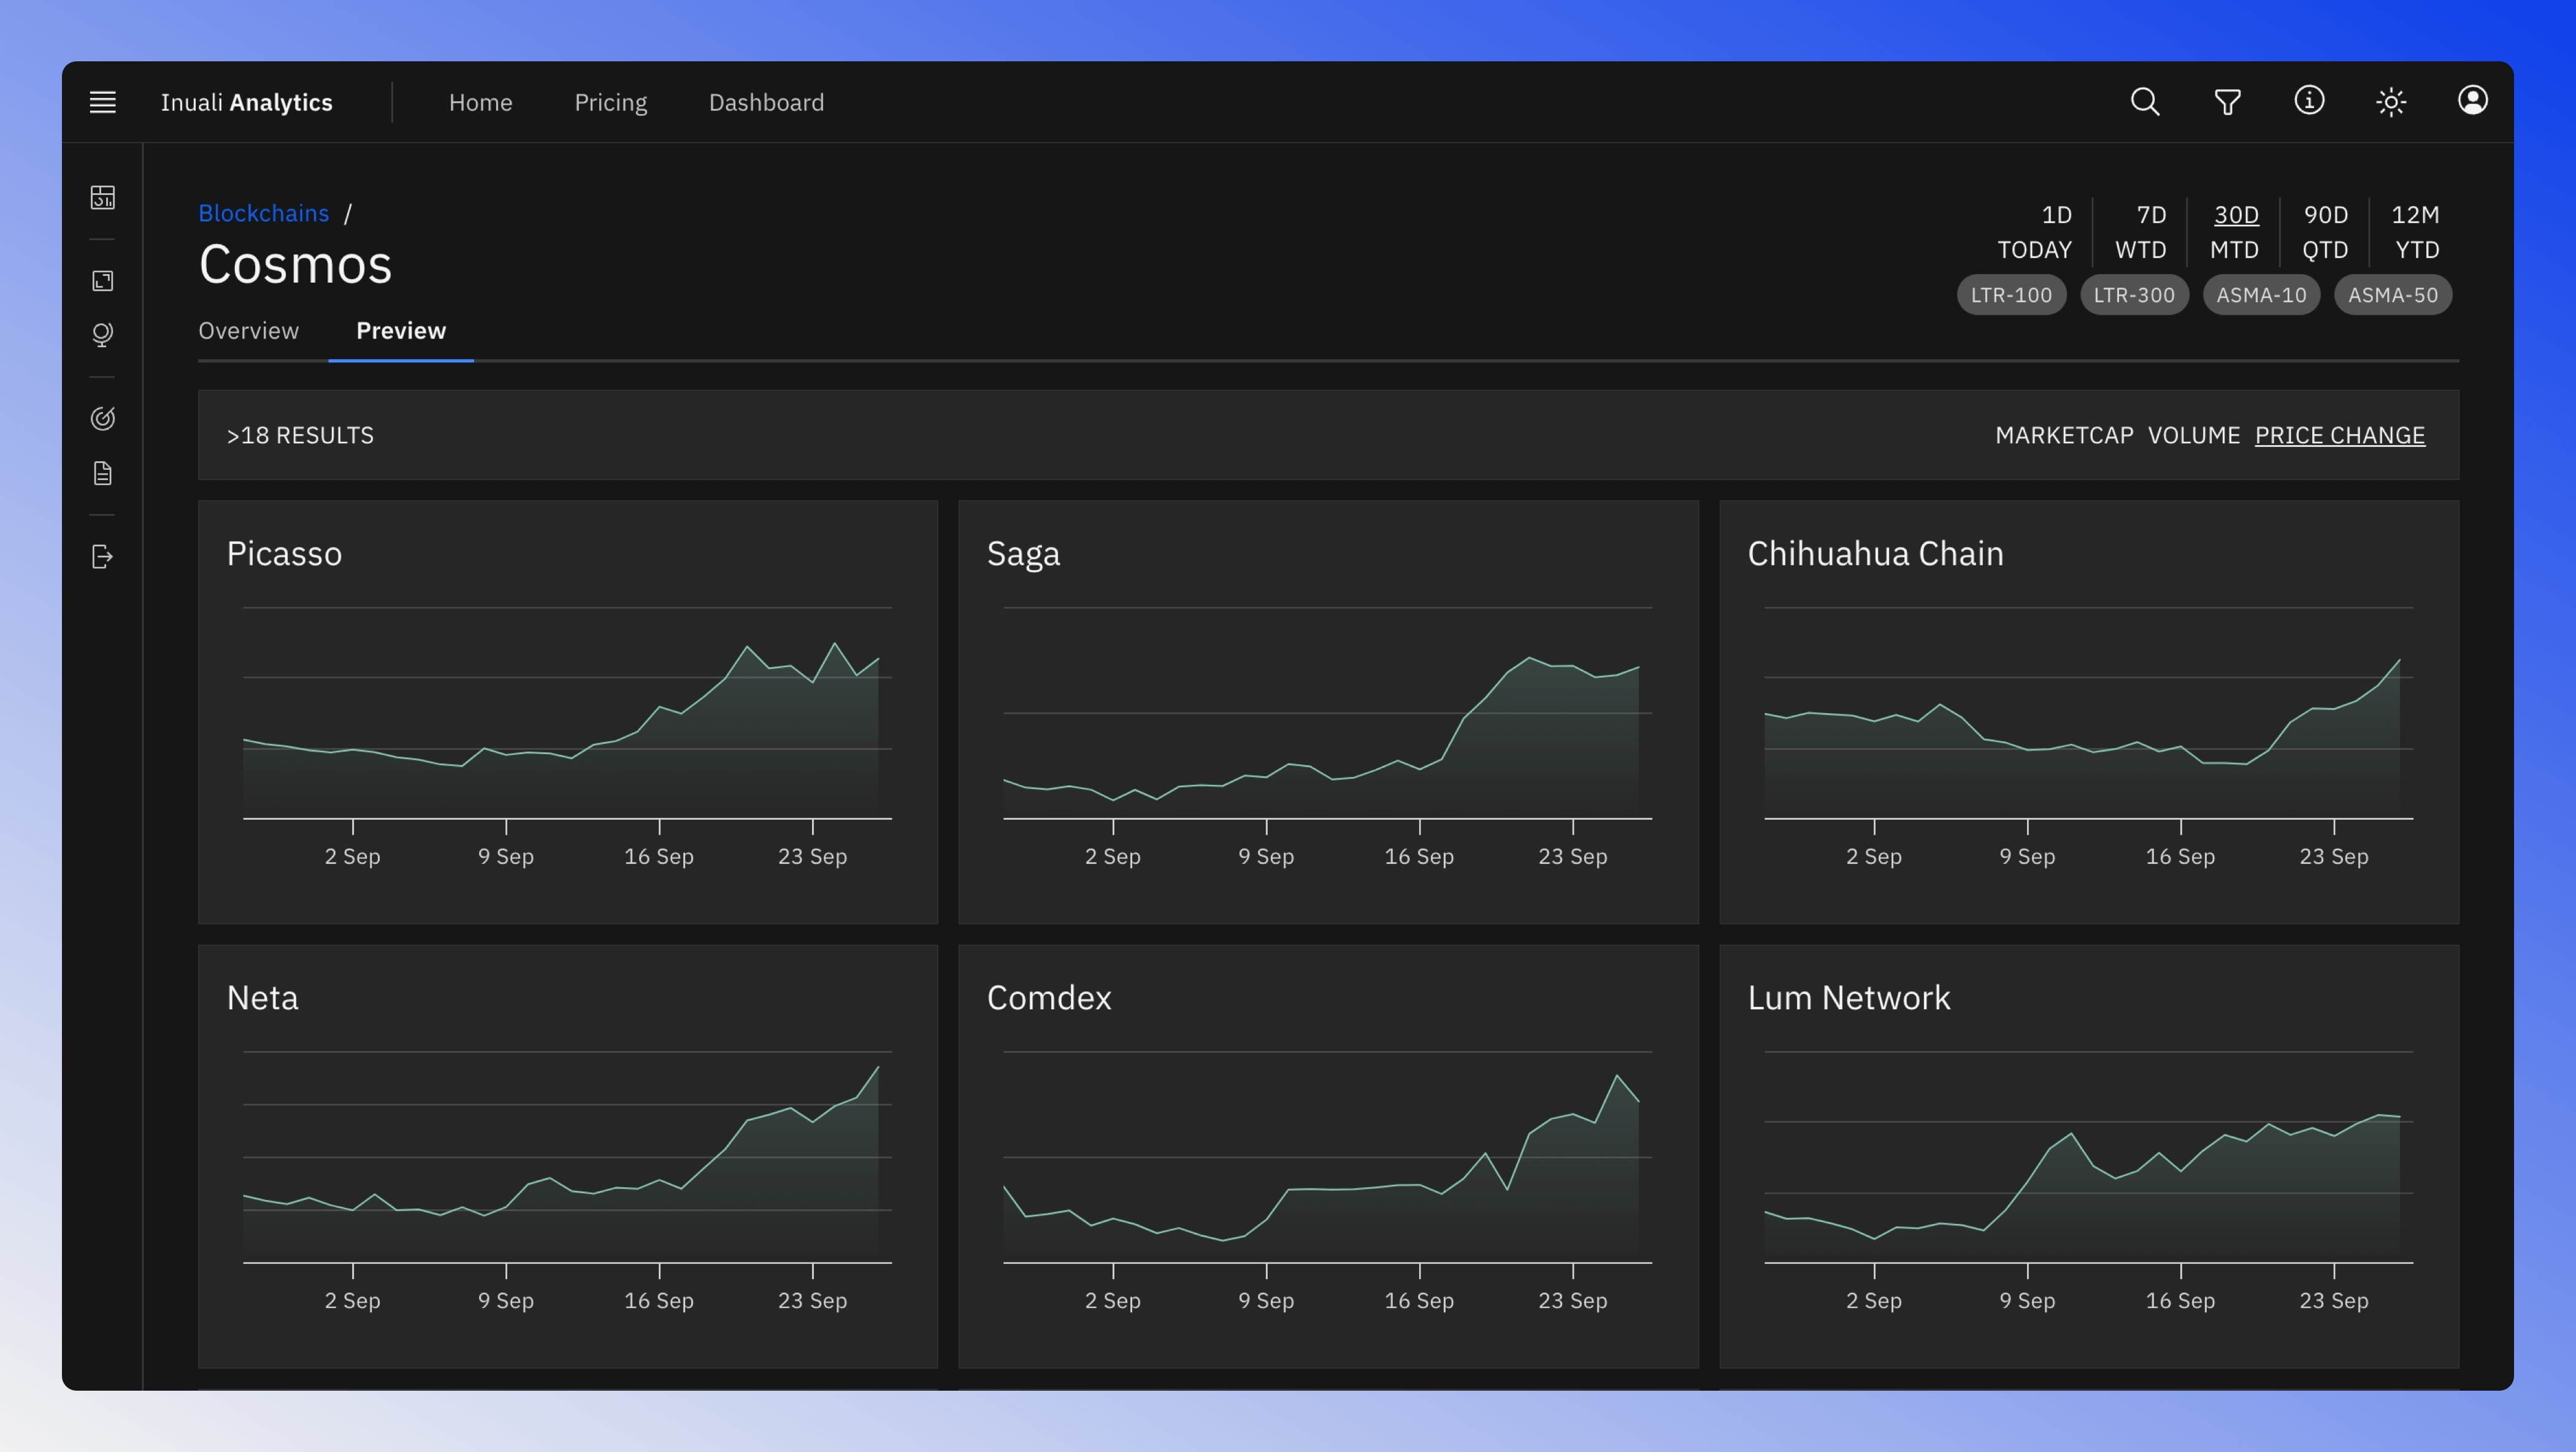Open the Home nav item
This screenshot has height=1452, width=2576.
[480, 102]
